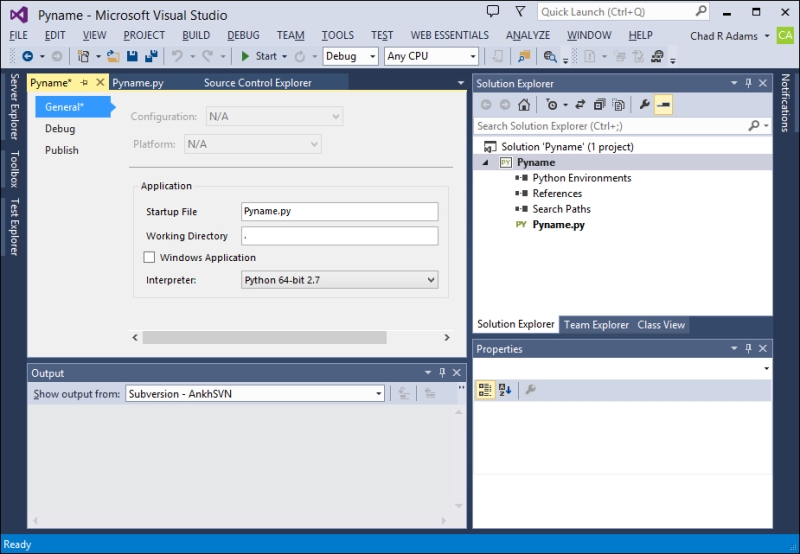The width and height of the screenshot is (800, 554).
Task: Click the Collapse All icon in Solution Explorer
Action: pyautogui.click(x=599, y=105)
